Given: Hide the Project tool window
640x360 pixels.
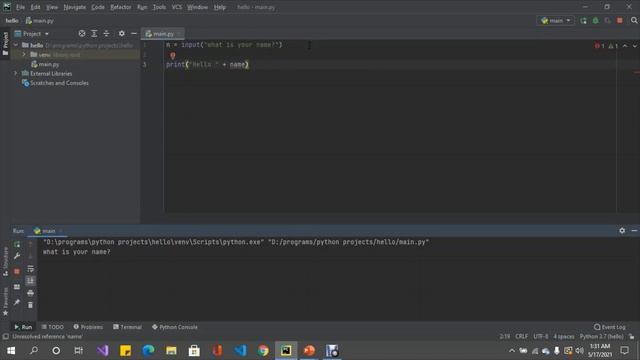Looking at the screenshot, I should point(134,33).
